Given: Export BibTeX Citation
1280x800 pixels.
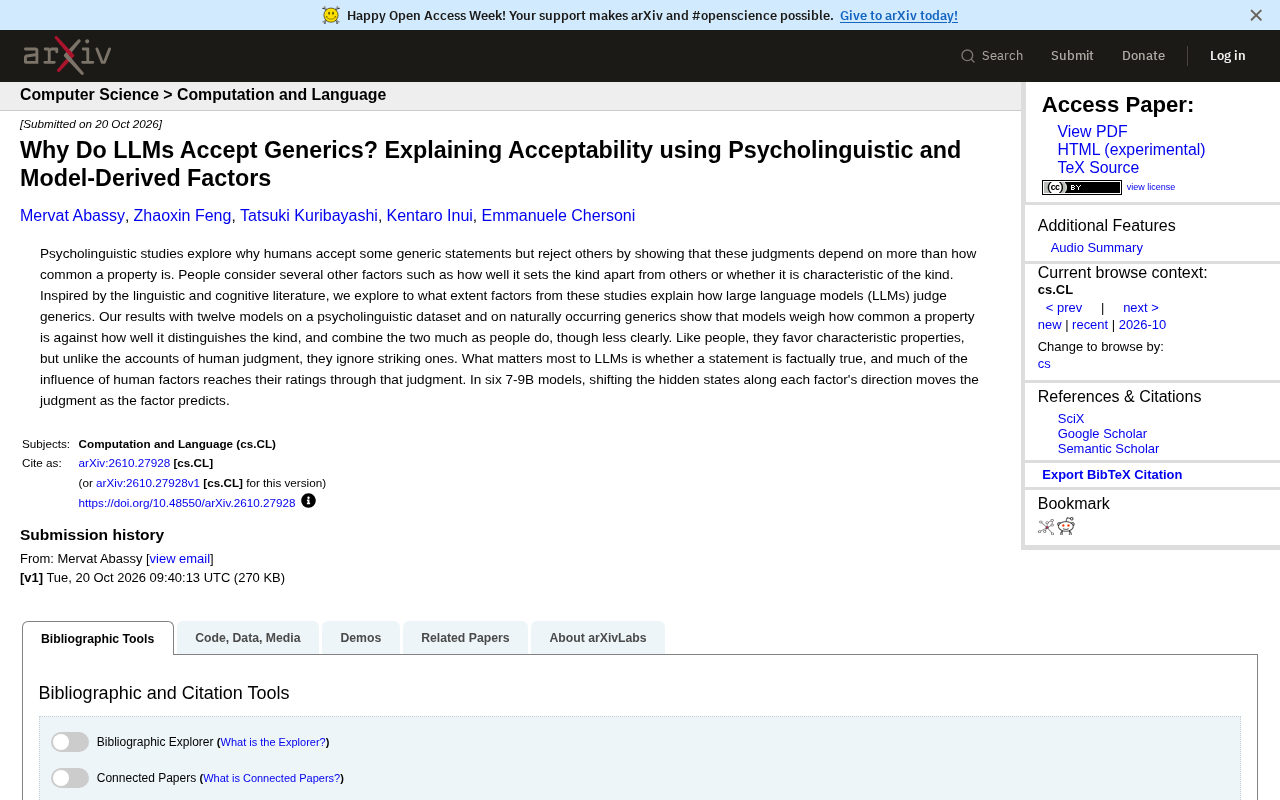Looking at the screenshot, I should (1112, 475).
